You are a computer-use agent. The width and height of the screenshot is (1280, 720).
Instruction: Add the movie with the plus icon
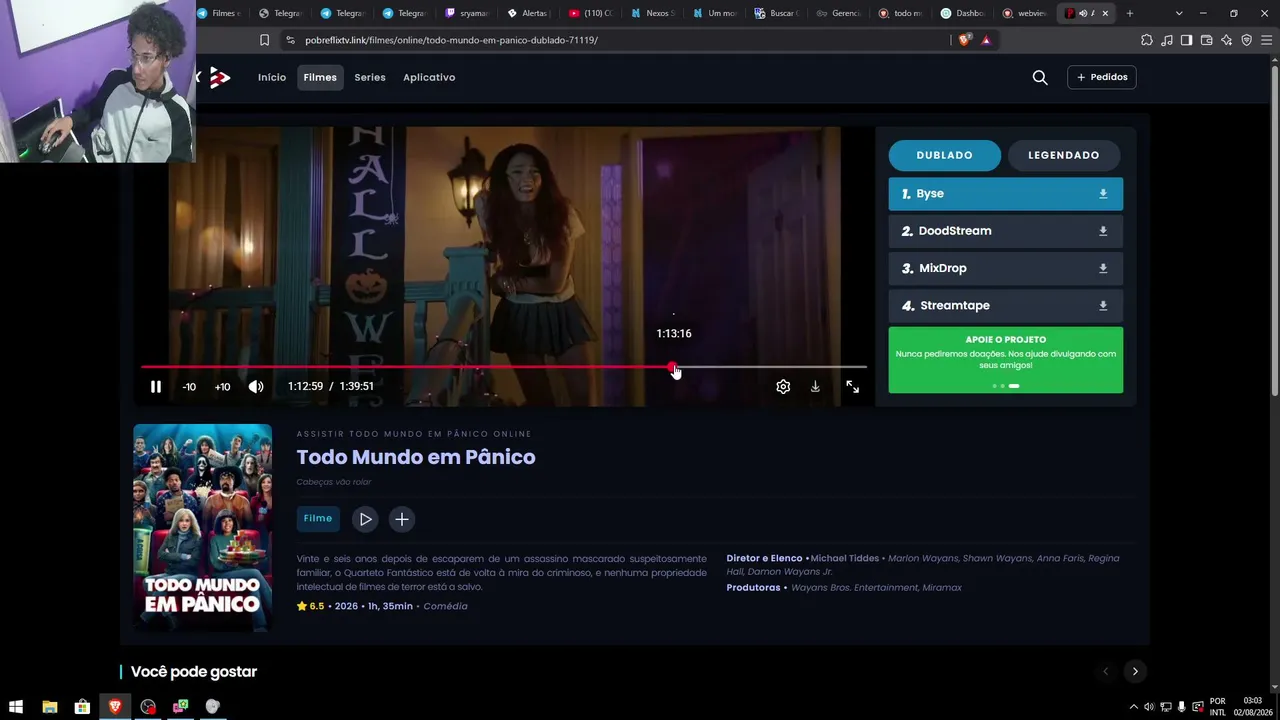(401, 519)
